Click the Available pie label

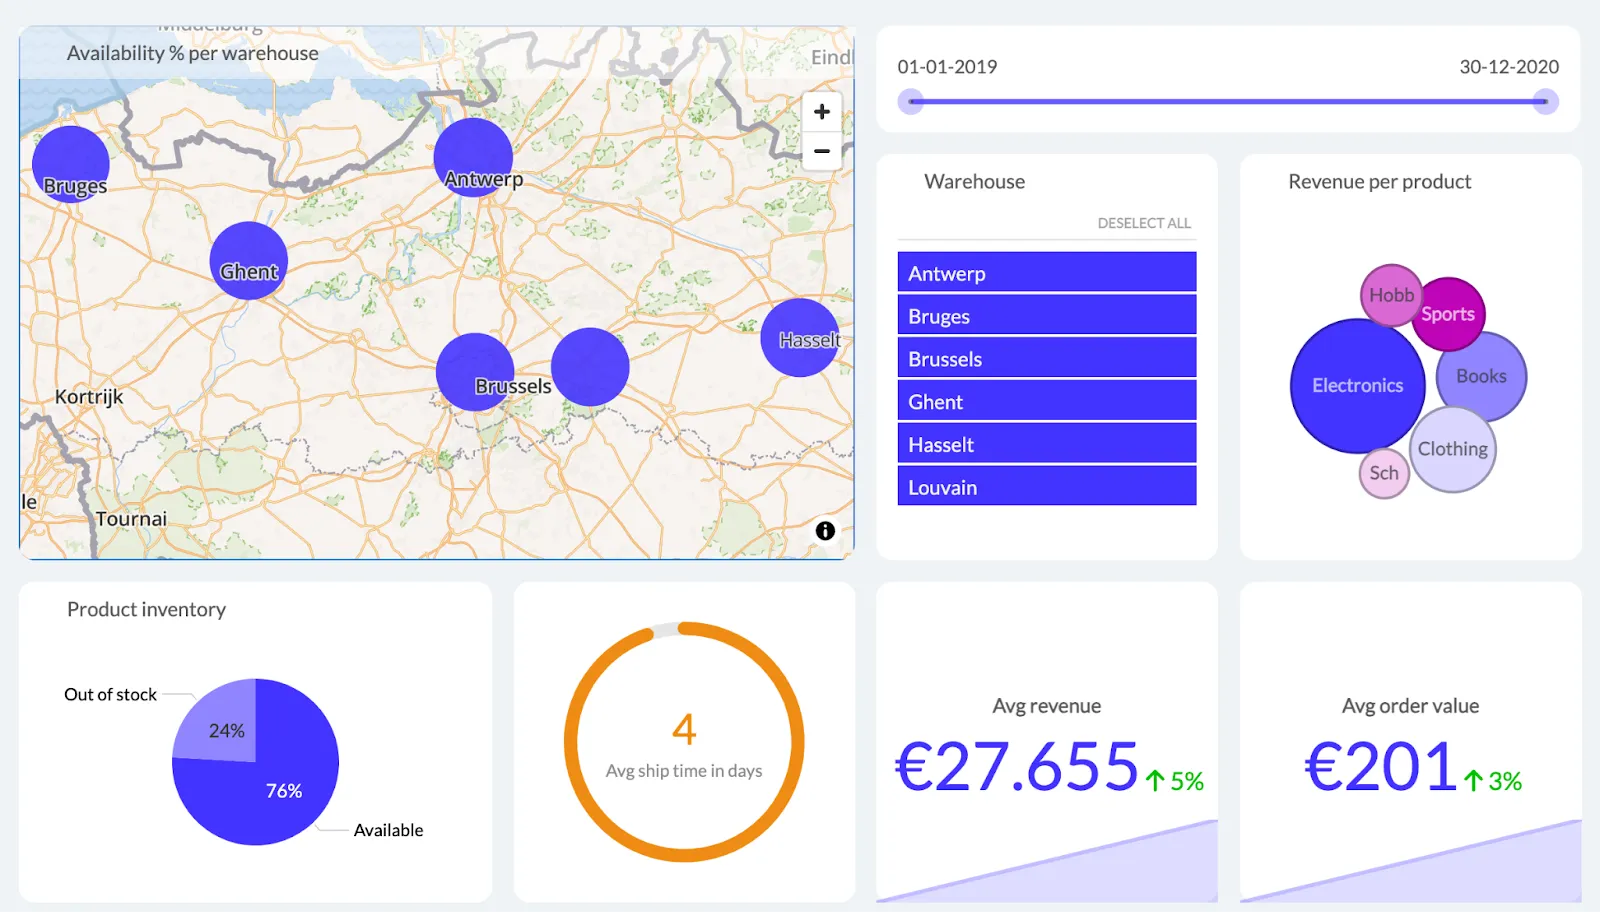(388, 830)
